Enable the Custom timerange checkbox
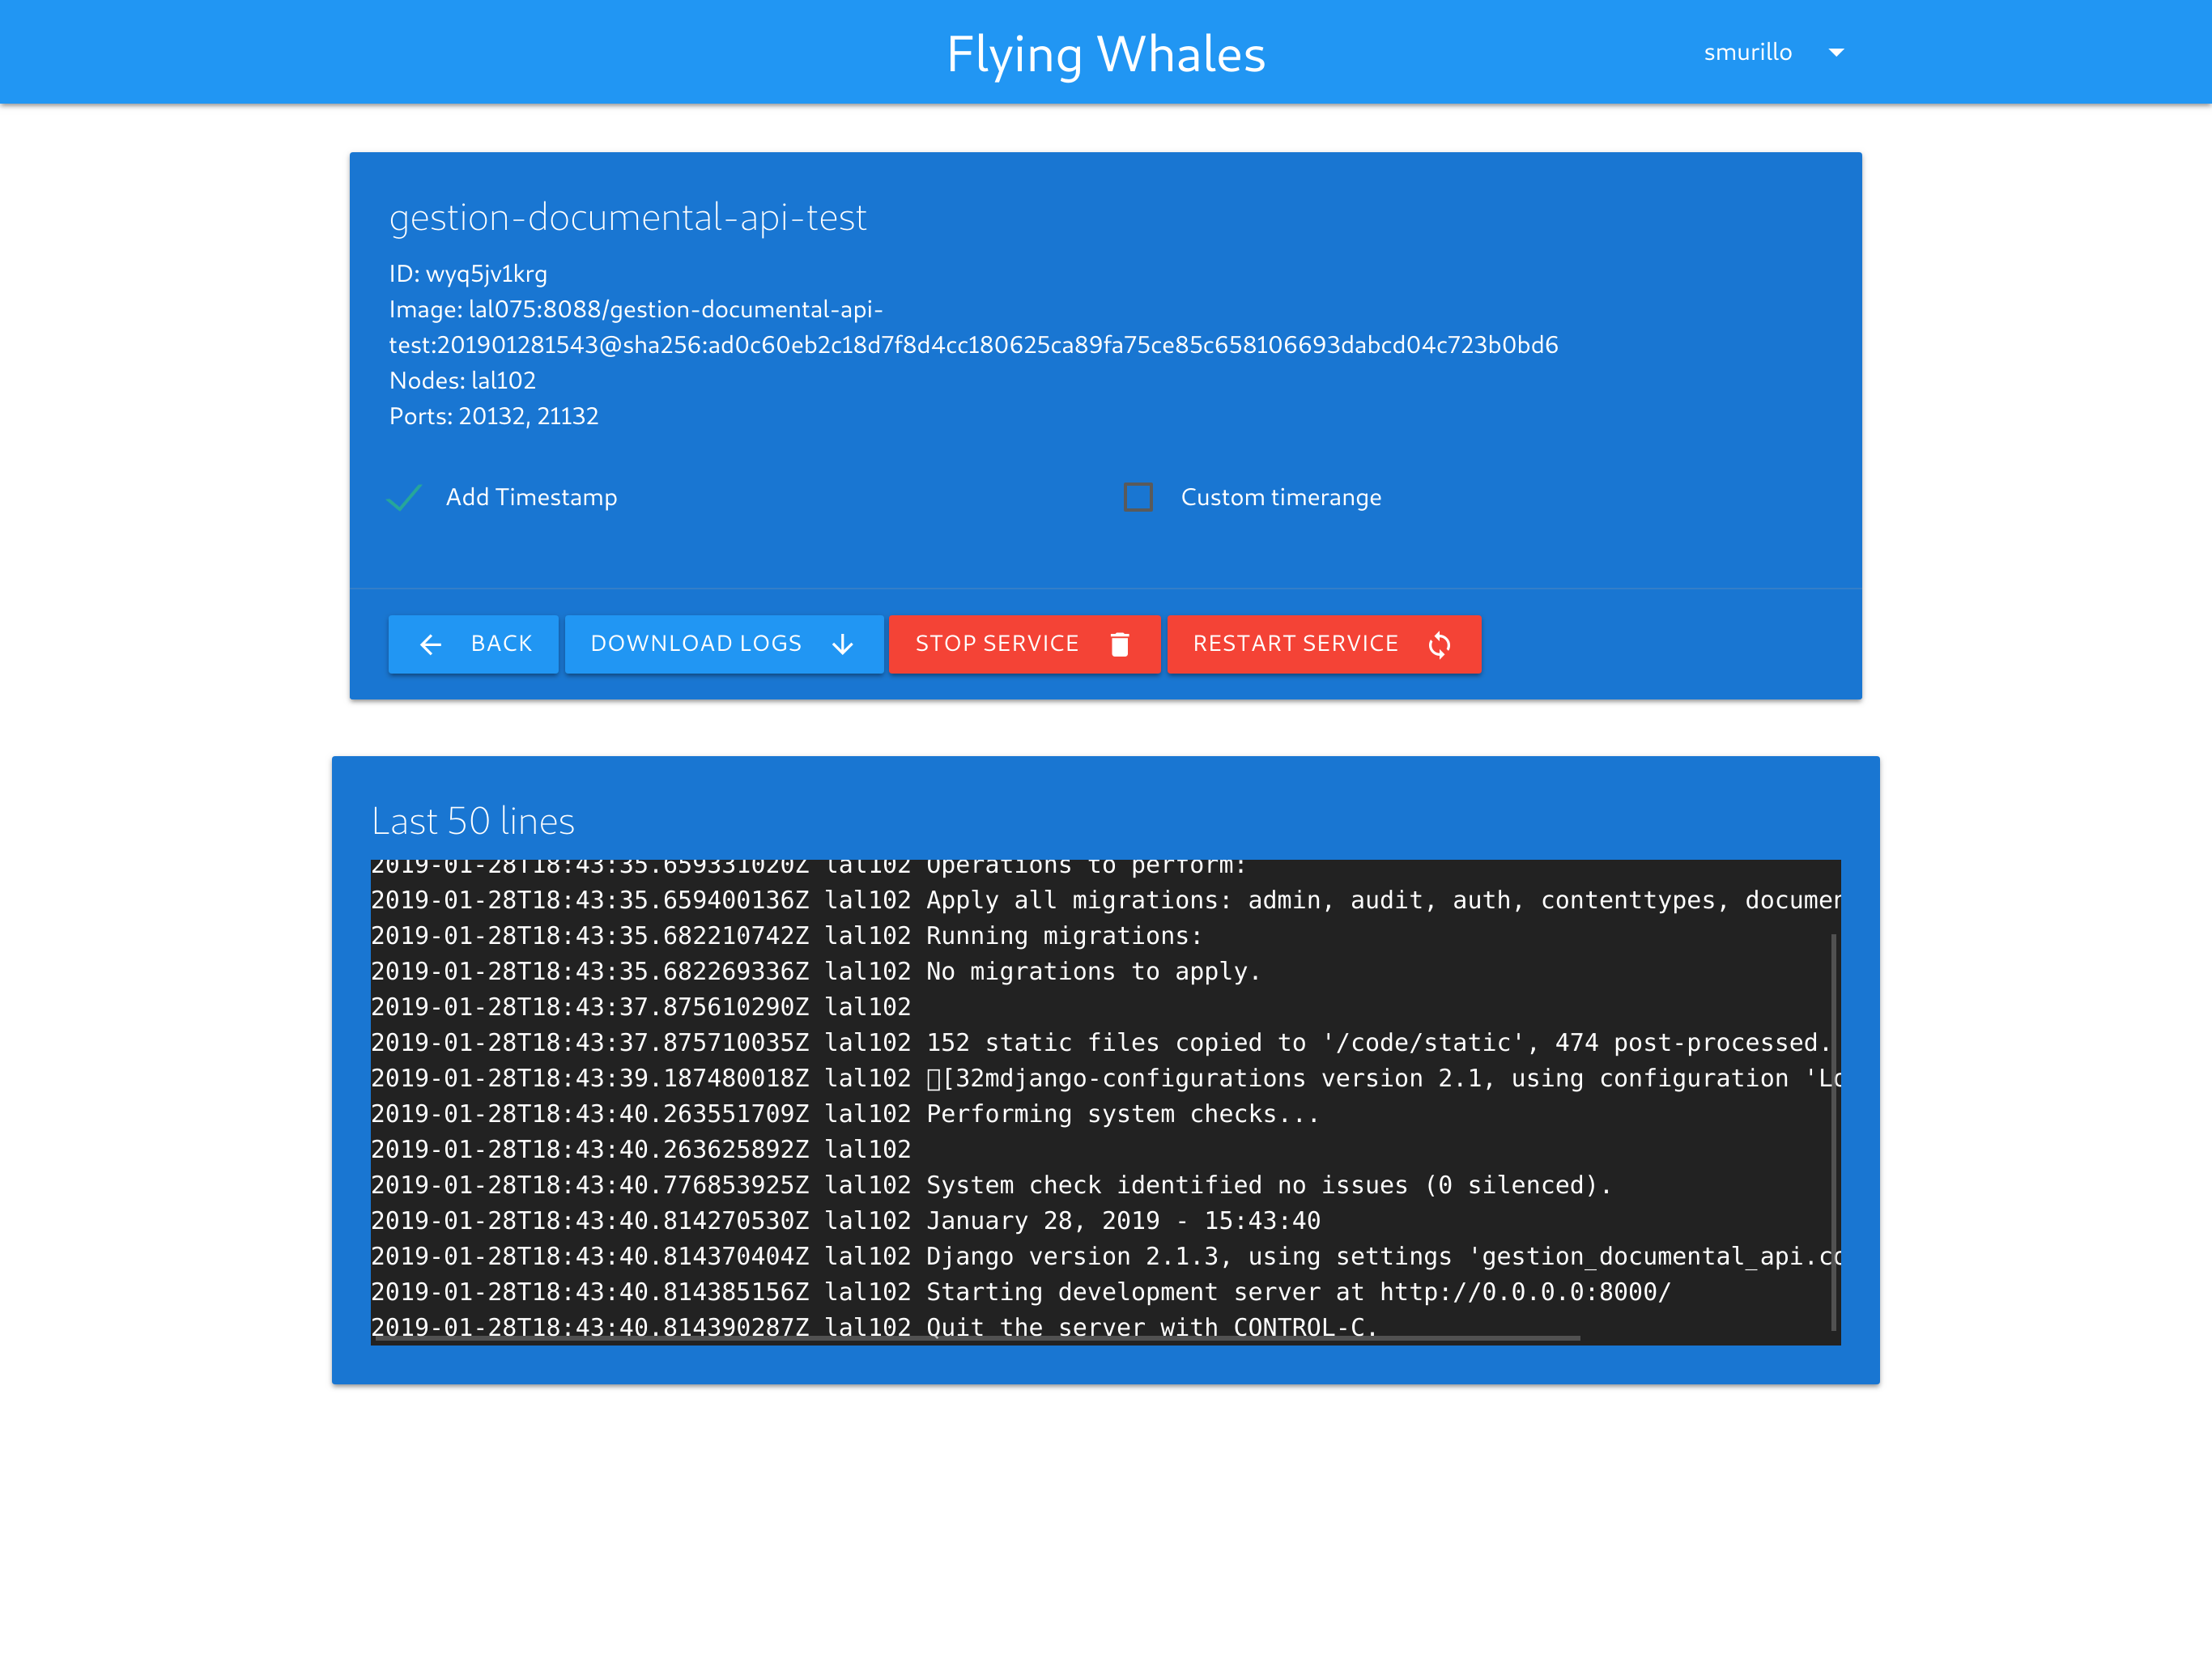Screen dimensions: 2212x1658 (x=1138, y=497)
